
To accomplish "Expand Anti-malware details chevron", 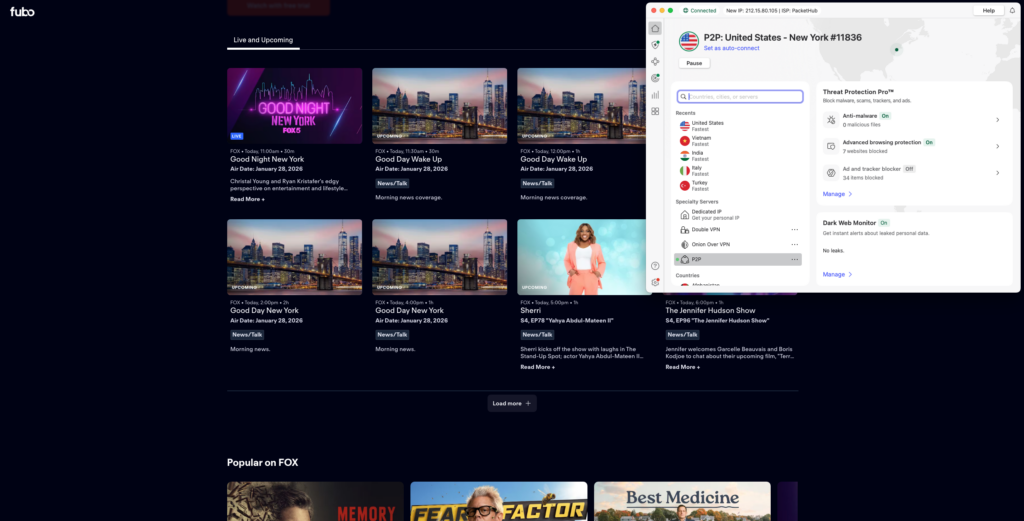I will tap(997, 120).
